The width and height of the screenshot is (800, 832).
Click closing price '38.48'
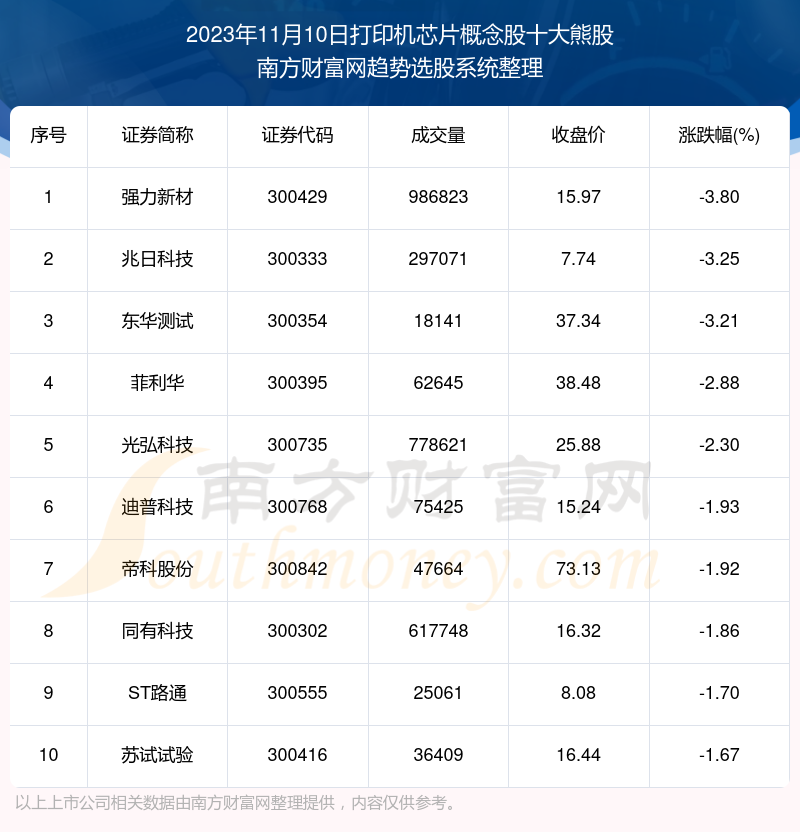coord(578,384)
